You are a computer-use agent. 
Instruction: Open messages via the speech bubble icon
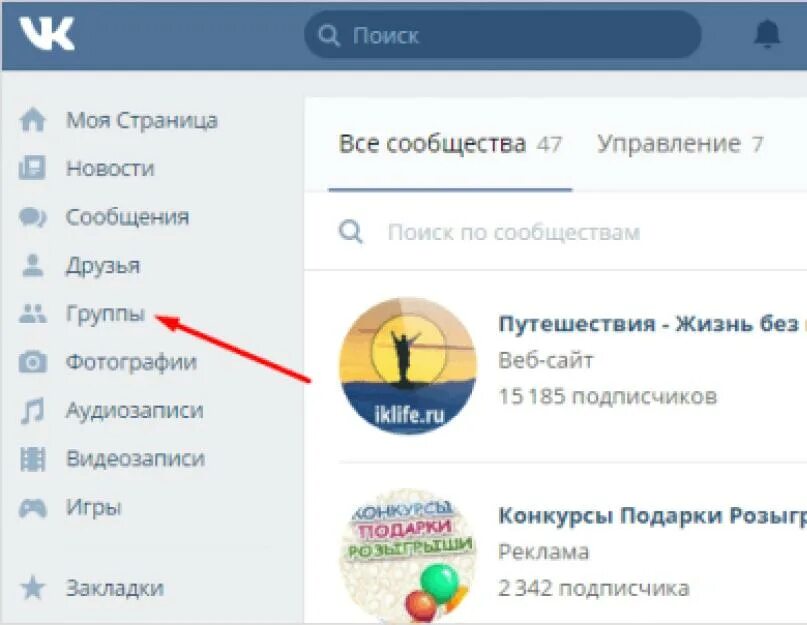click(31, 216)
